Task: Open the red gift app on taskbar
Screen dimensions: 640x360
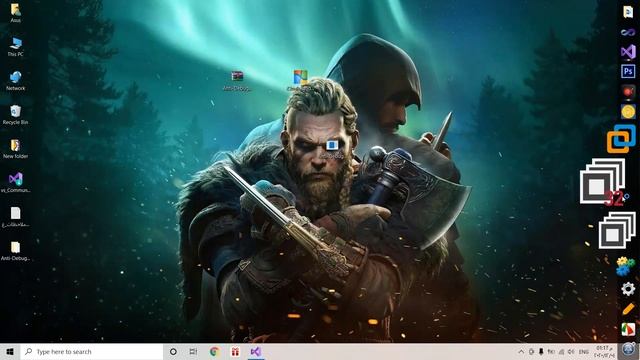Action: (x=235, y=351)
